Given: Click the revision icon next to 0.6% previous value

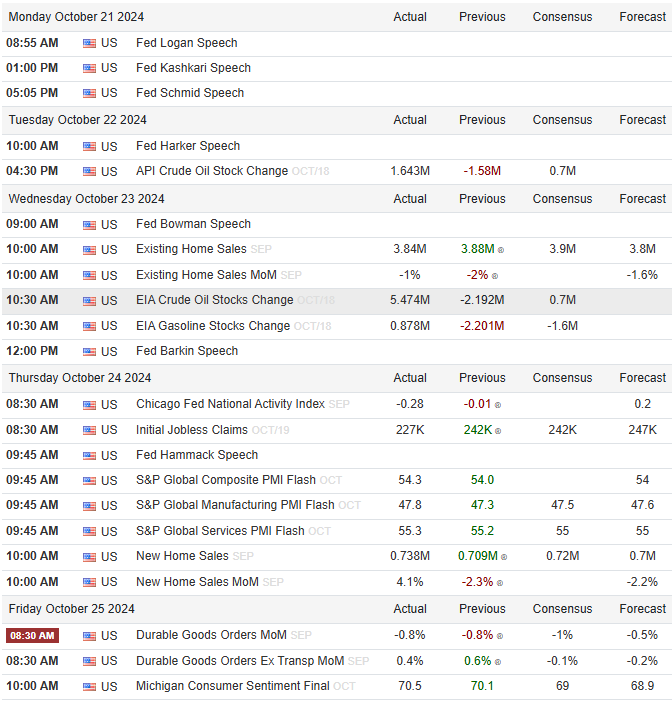Looking at the screenshot, I should pos(498,662).
